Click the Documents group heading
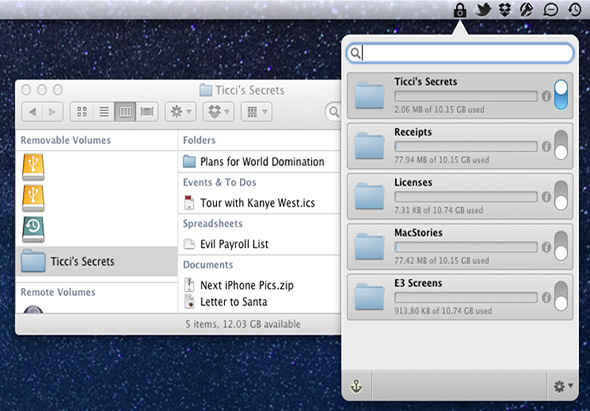This screenshot has width=590, height=411. tap(208, 265)
